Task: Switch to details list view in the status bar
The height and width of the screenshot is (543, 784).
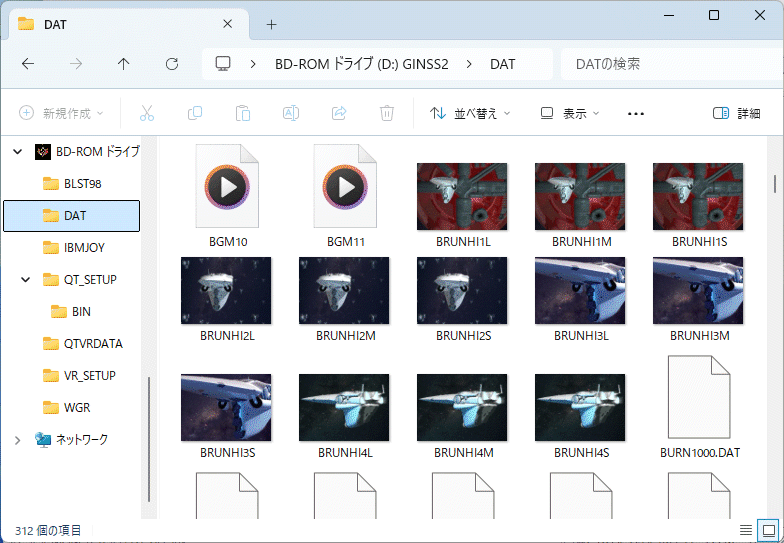Action: (746, 530)
